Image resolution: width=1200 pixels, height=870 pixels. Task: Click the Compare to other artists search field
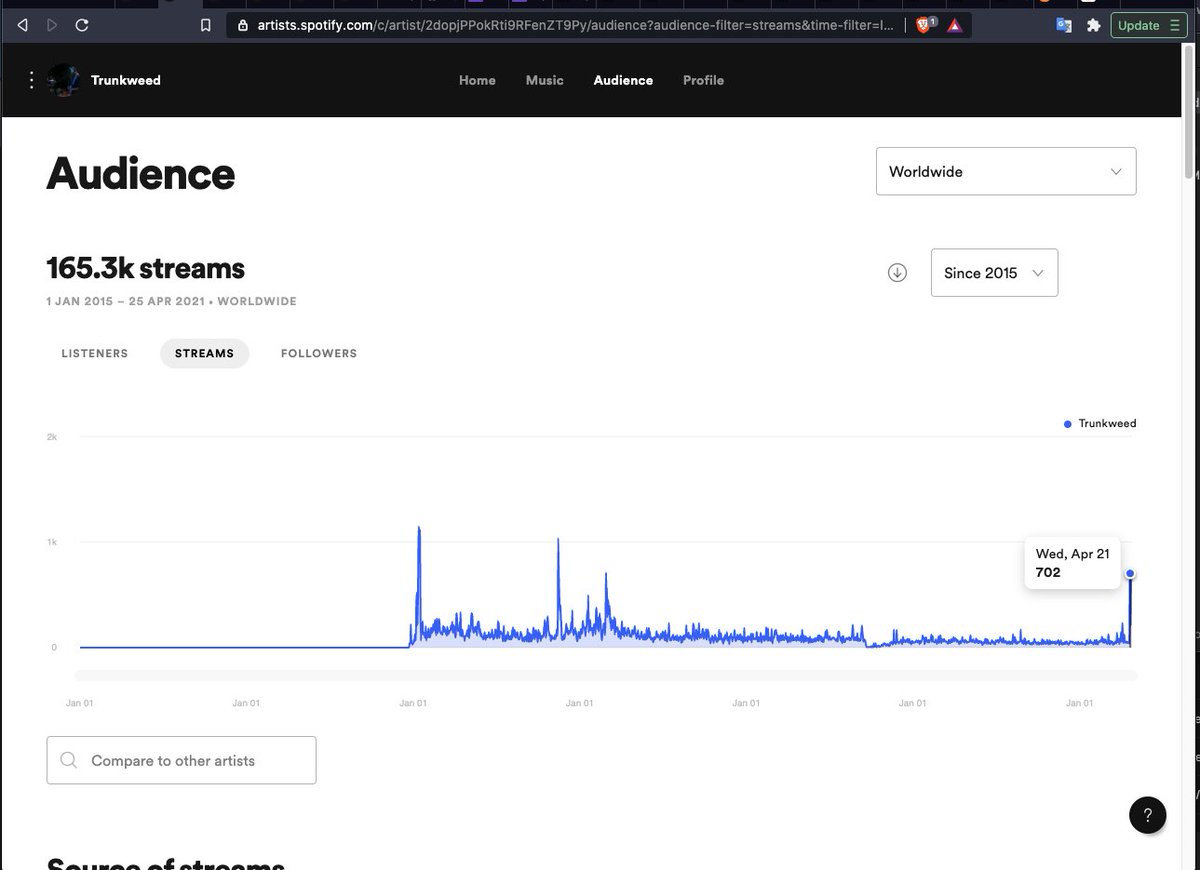click(181, 760)
